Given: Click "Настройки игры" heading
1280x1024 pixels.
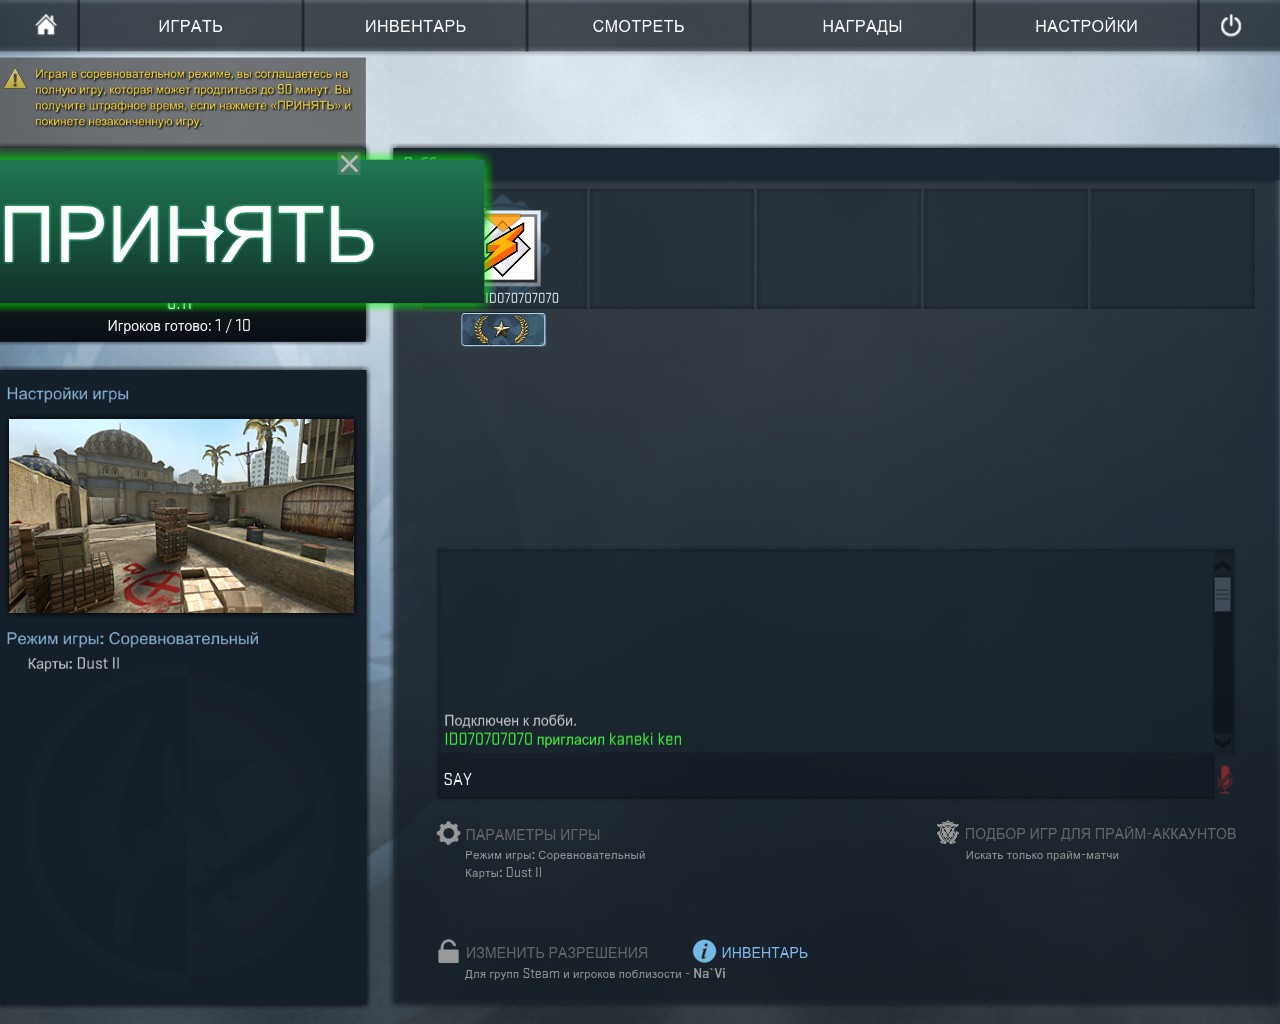Looking at the screenshot, I should (68, 394).
